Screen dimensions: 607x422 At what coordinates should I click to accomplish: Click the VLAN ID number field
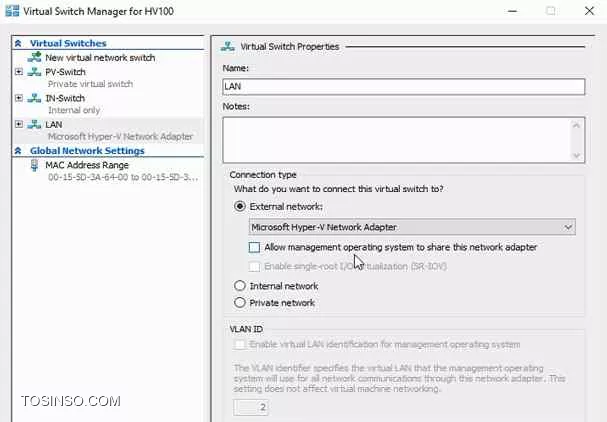click(250, 407)
